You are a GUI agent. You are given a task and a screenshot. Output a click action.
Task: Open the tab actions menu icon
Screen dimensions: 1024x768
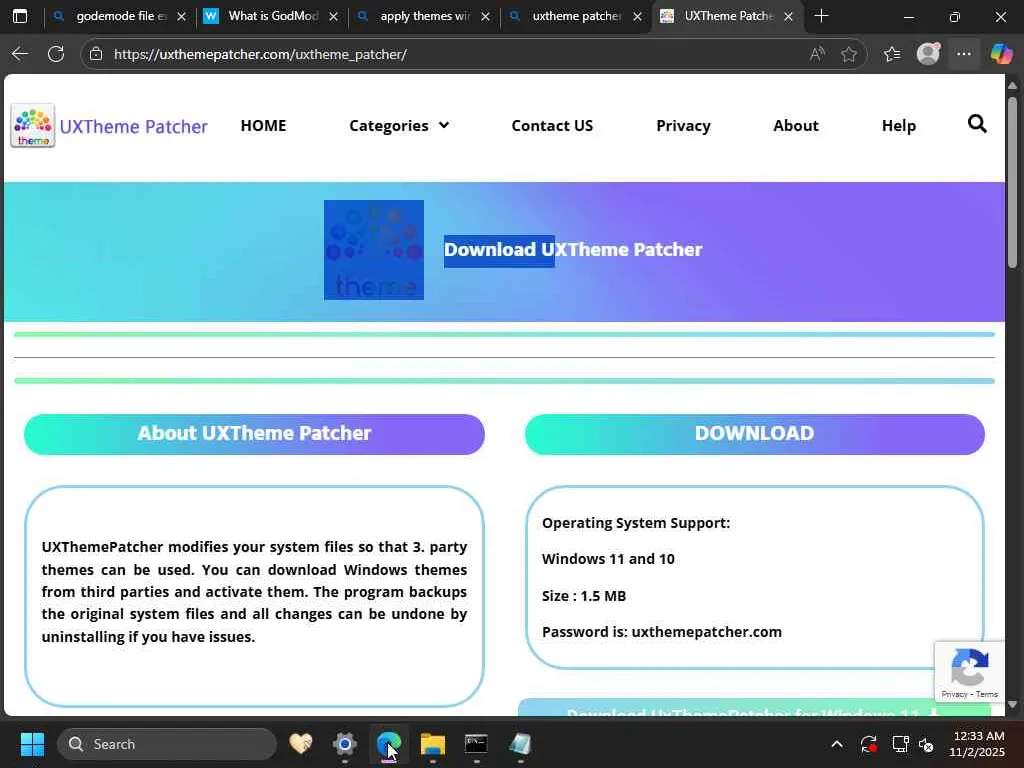[x=20, y=16]
